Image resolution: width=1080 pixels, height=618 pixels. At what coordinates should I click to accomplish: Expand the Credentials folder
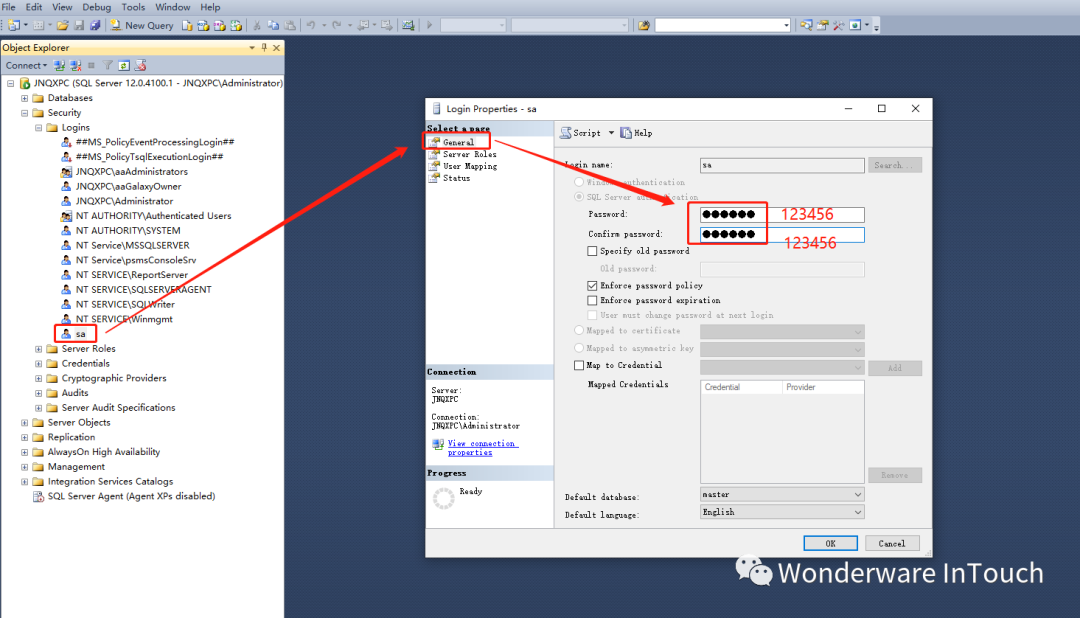pyautogui.click(x=39, y=364)
